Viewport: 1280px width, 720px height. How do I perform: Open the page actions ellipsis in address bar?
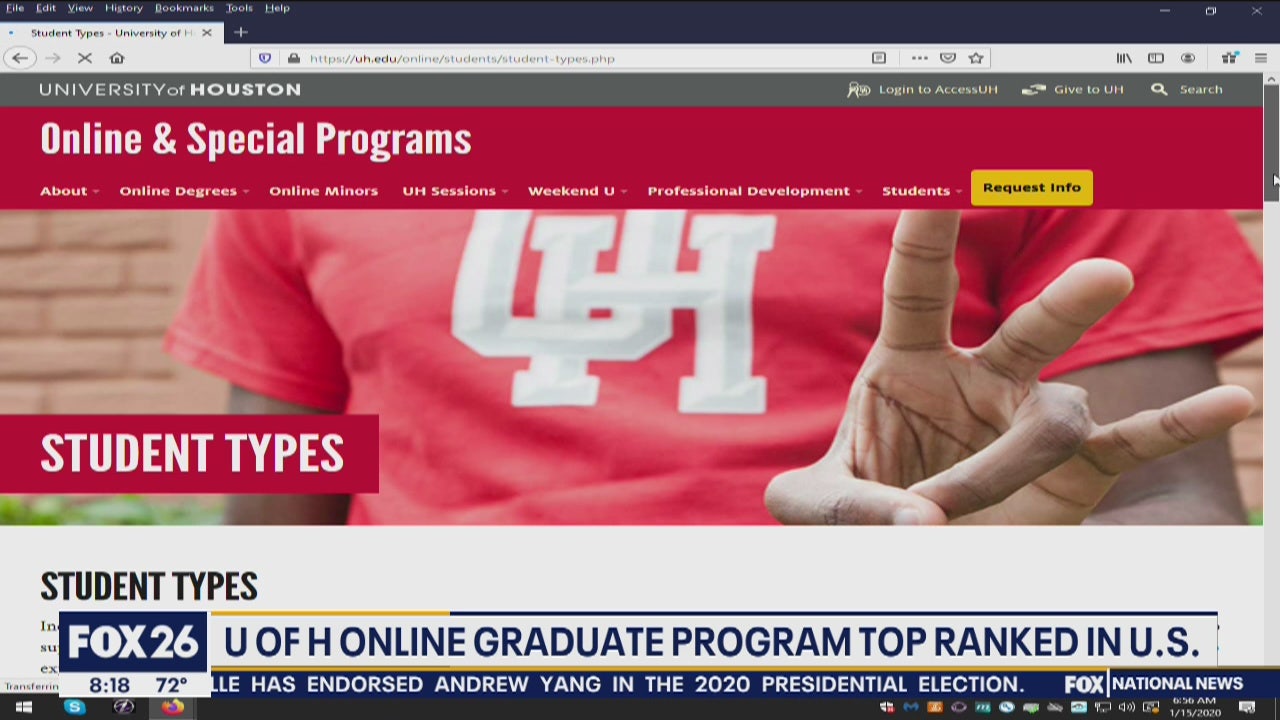[x=919, y=57]
